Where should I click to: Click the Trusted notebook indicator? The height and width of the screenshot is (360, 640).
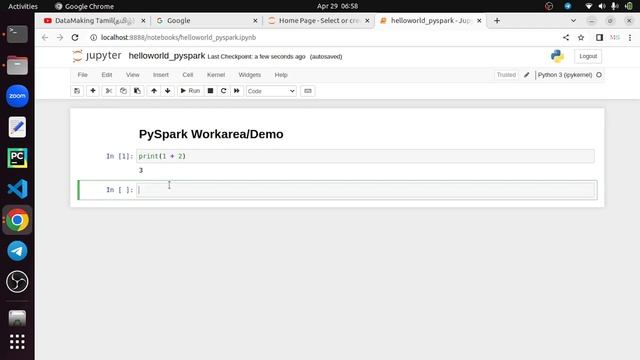coord(506,75)
